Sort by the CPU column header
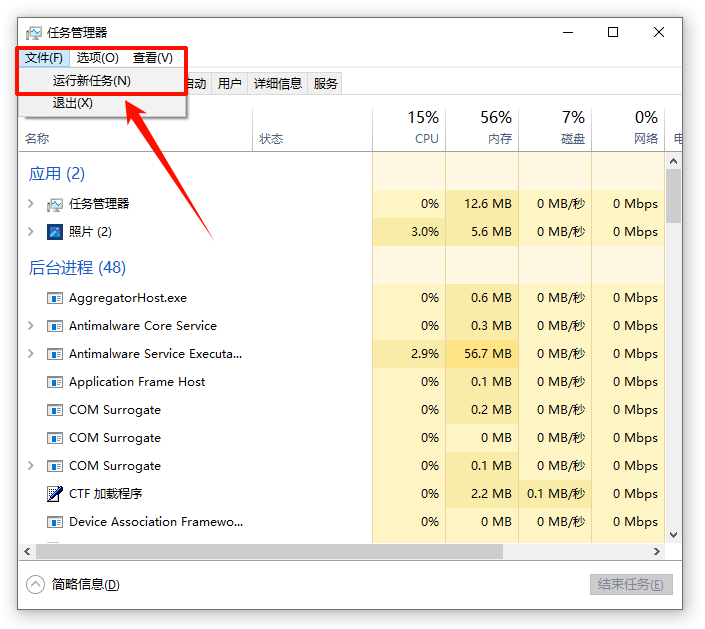 click(409, 129)
